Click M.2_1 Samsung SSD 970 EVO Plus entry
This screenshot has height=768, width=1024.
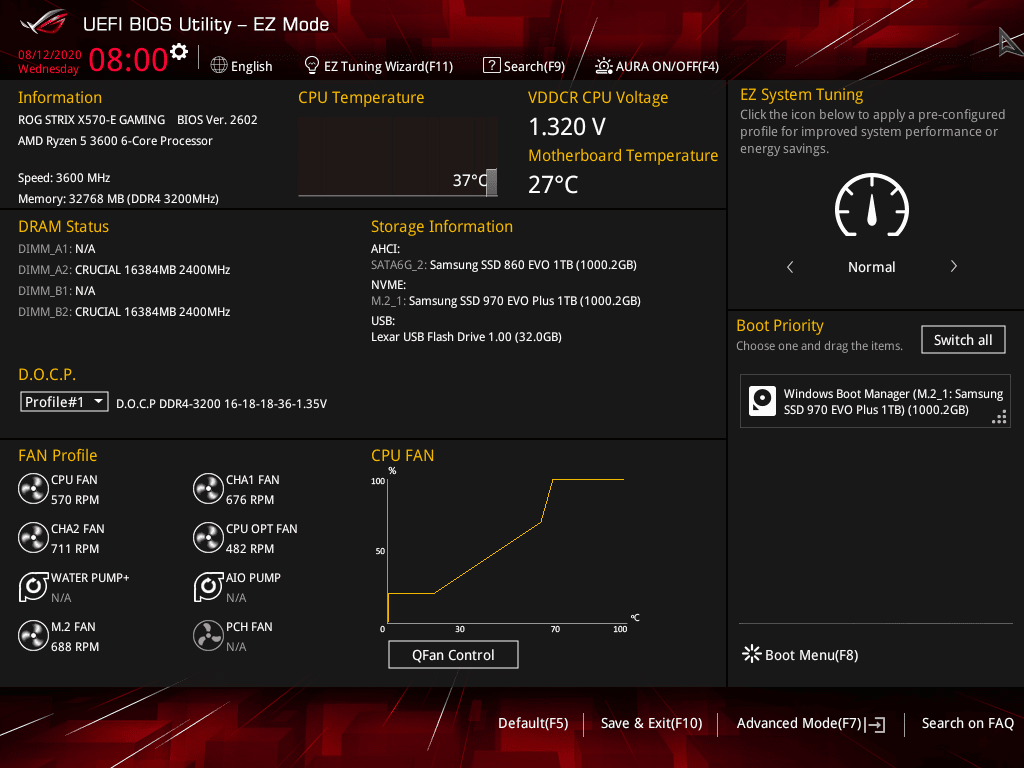505,300
